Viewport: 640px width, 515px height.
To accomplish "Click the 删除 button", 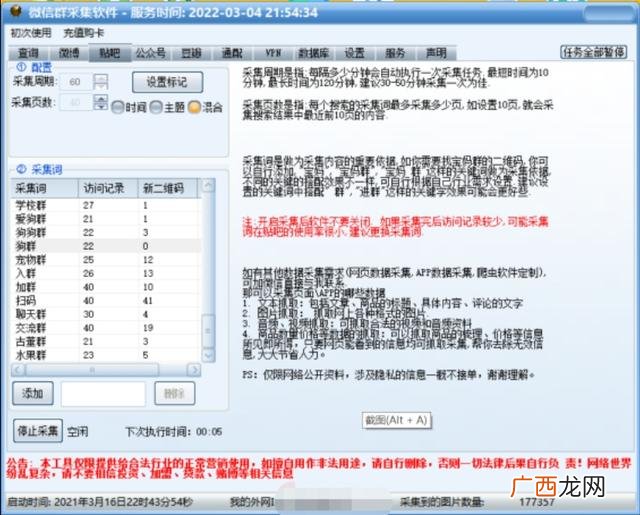I will click(174, 393).
